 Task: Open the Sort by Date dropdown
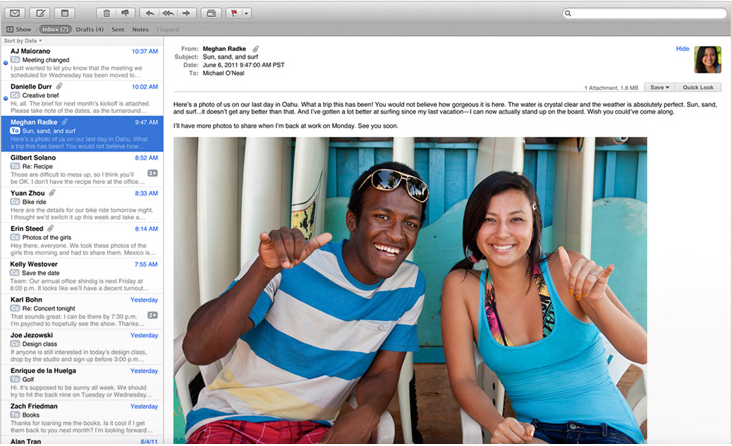point(23,41)
